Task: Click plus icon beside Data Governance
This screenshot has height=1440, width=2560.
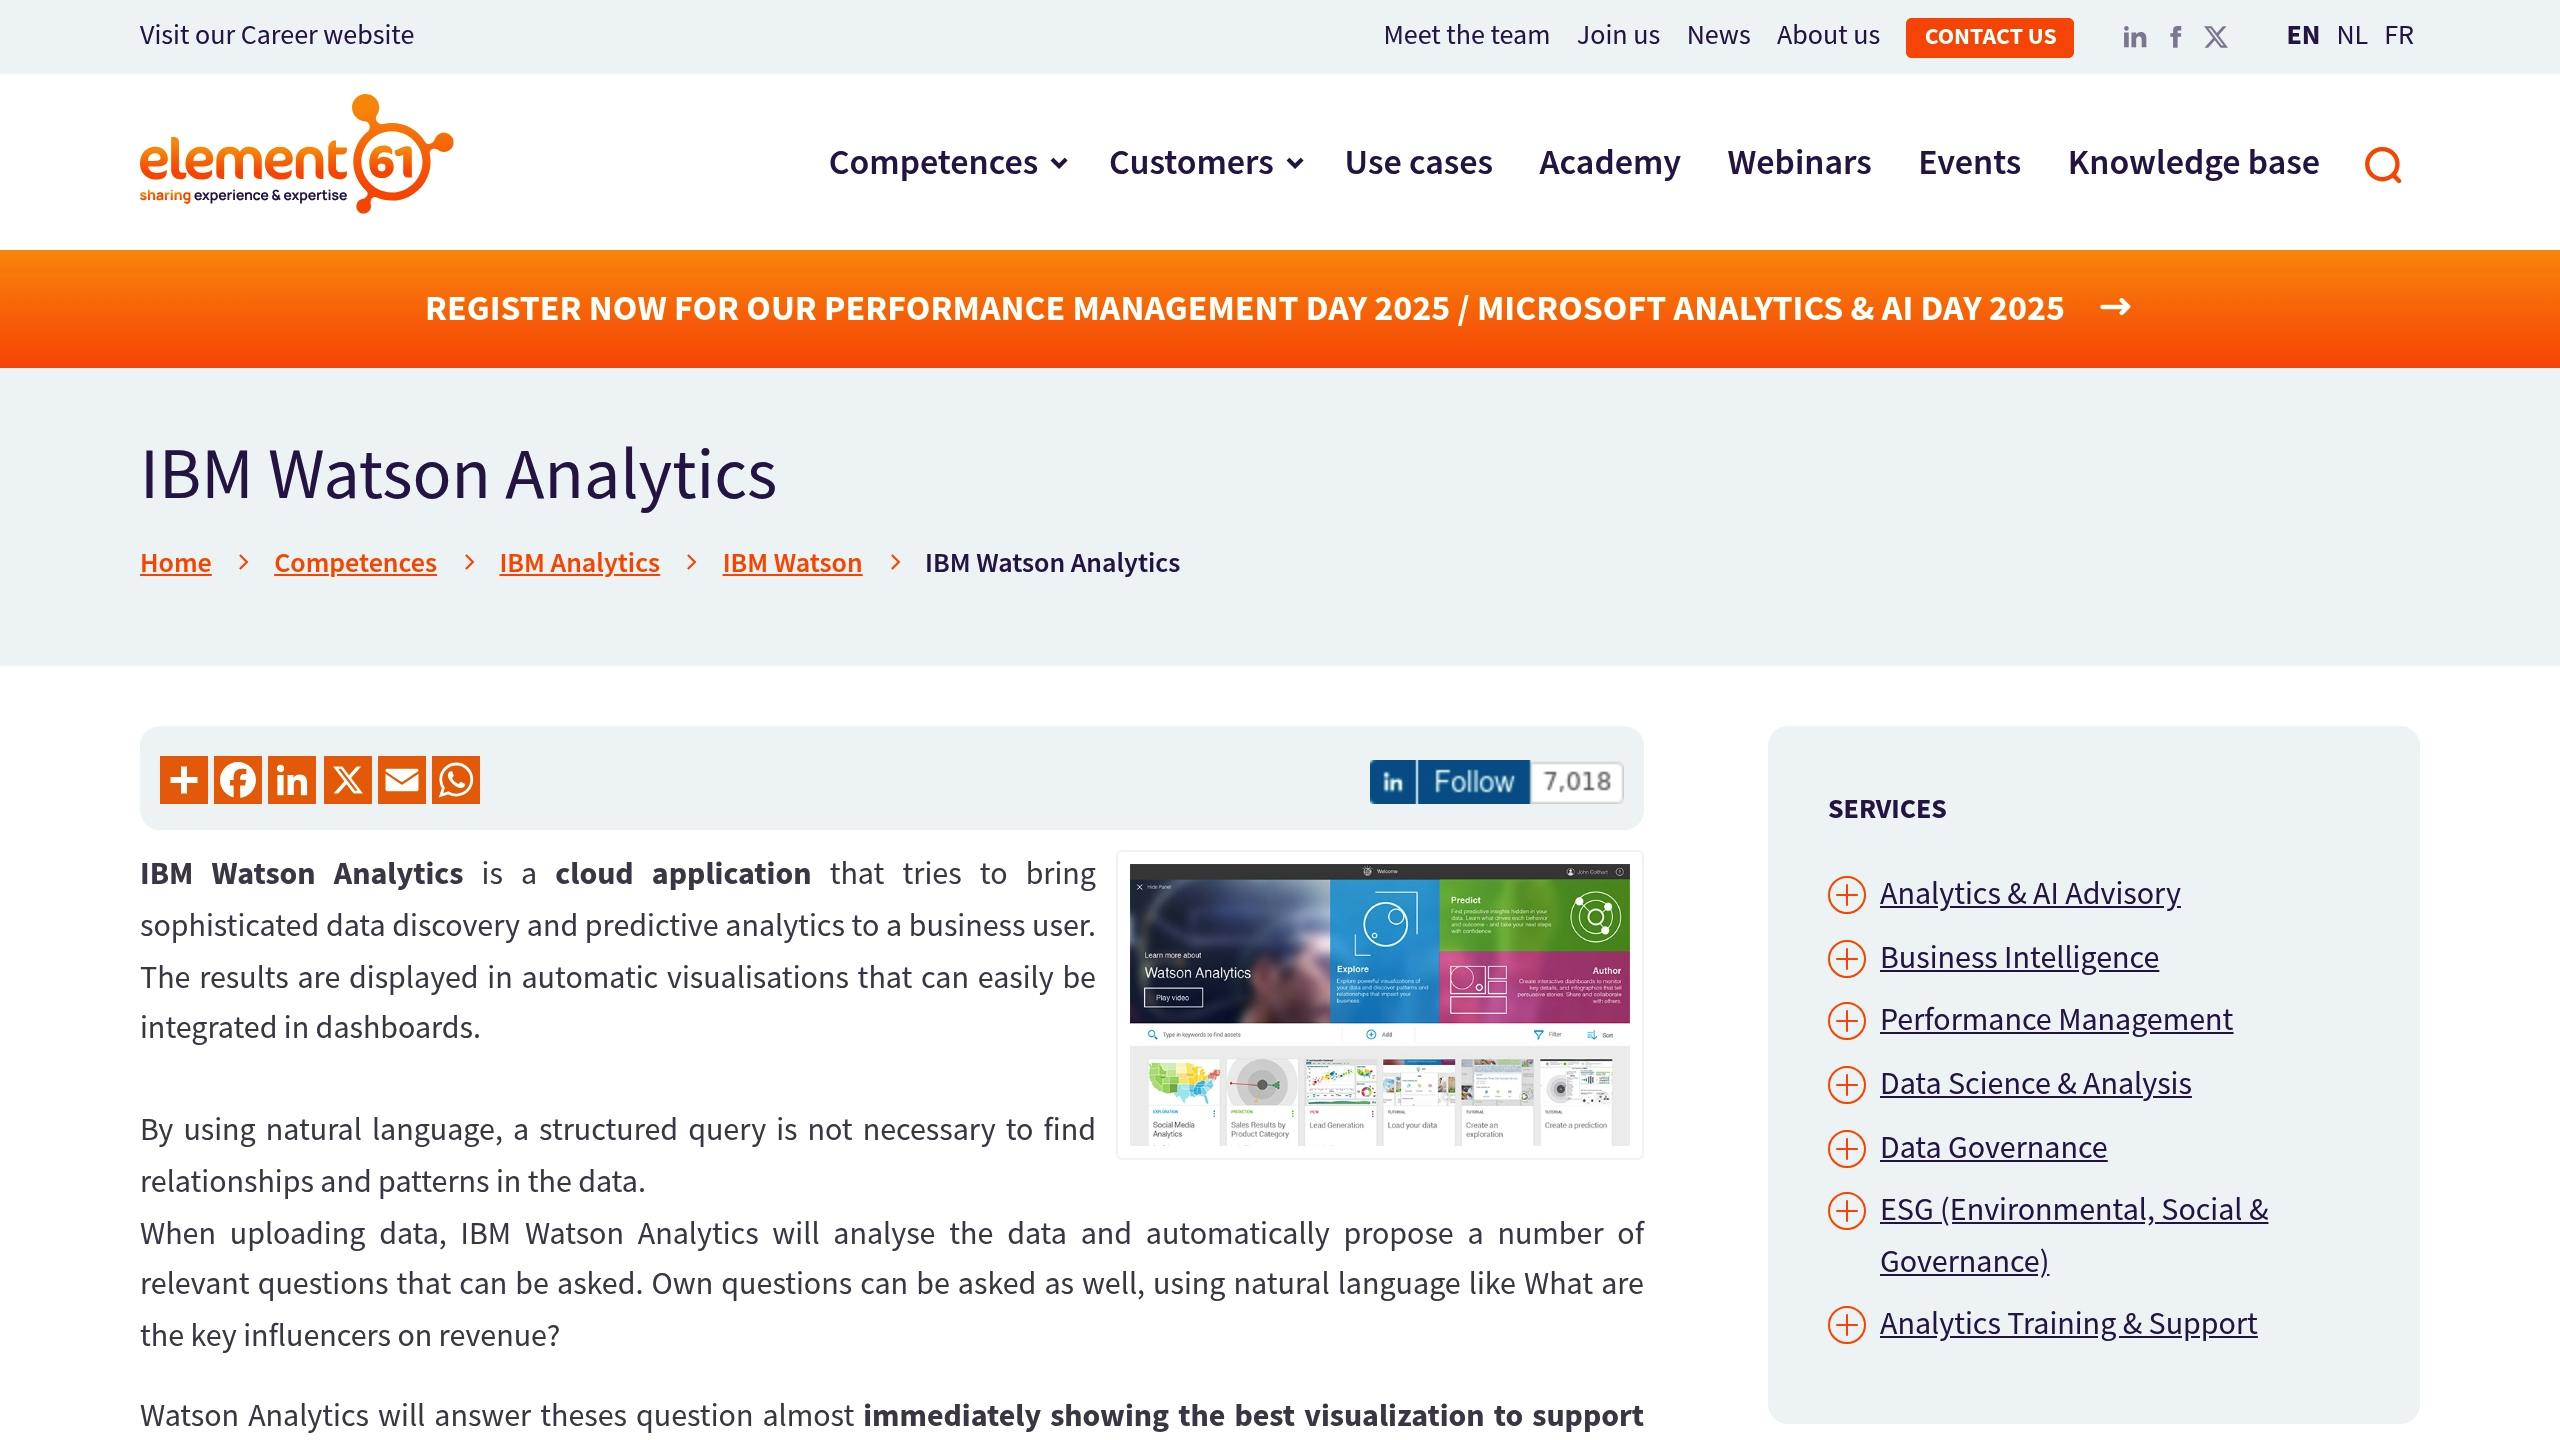Action: [x=1847, y=1148]
